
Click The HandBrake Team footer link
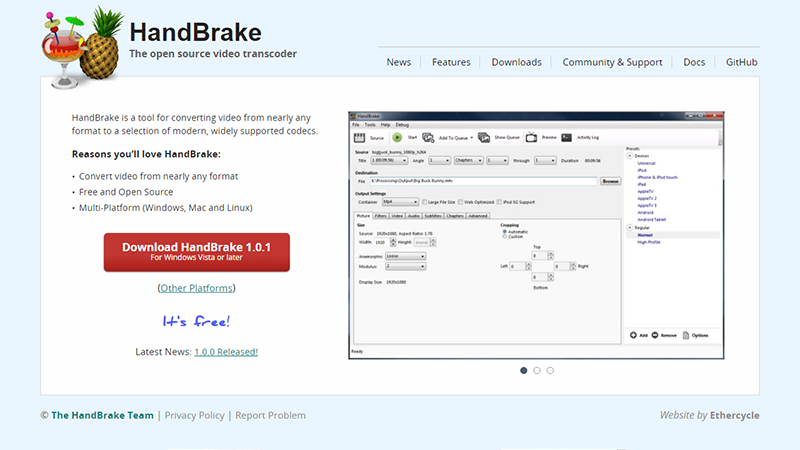[102, 415]
